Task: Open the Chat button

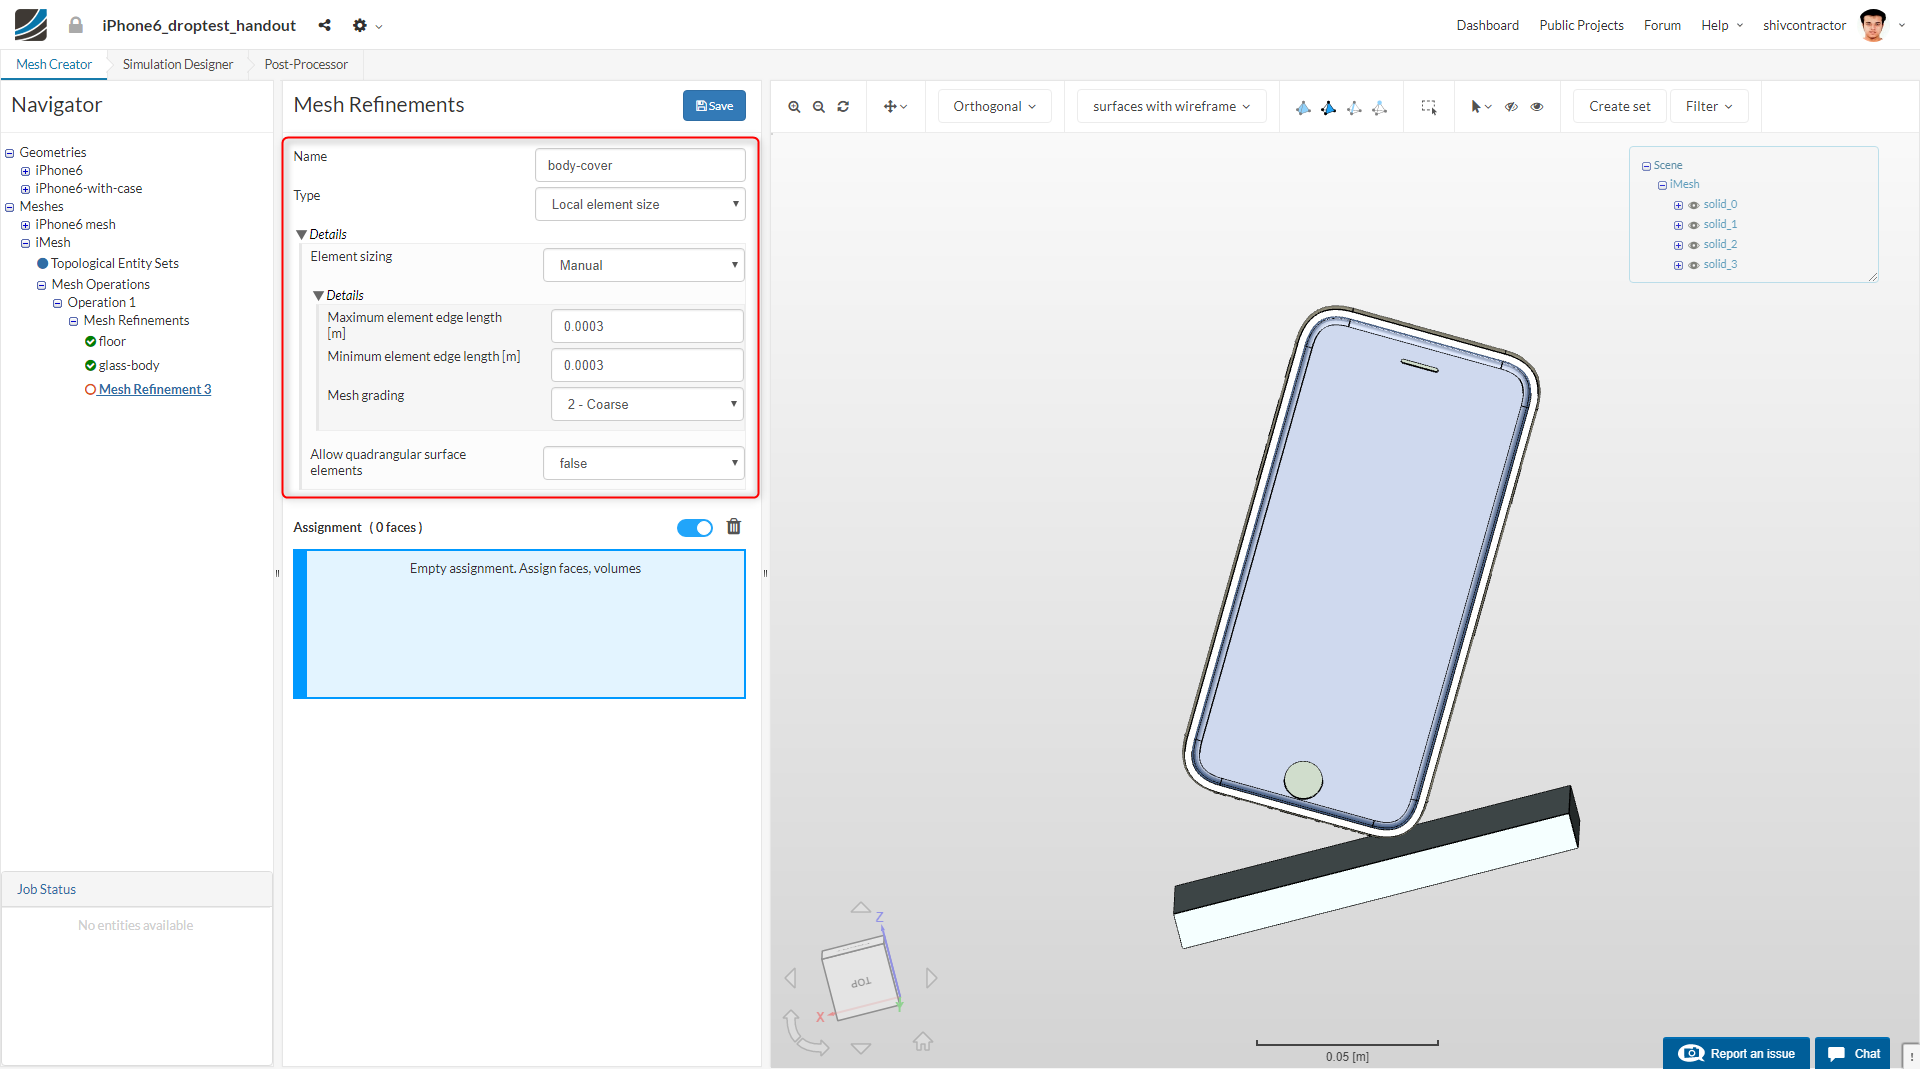Action: [1853, 1053]
